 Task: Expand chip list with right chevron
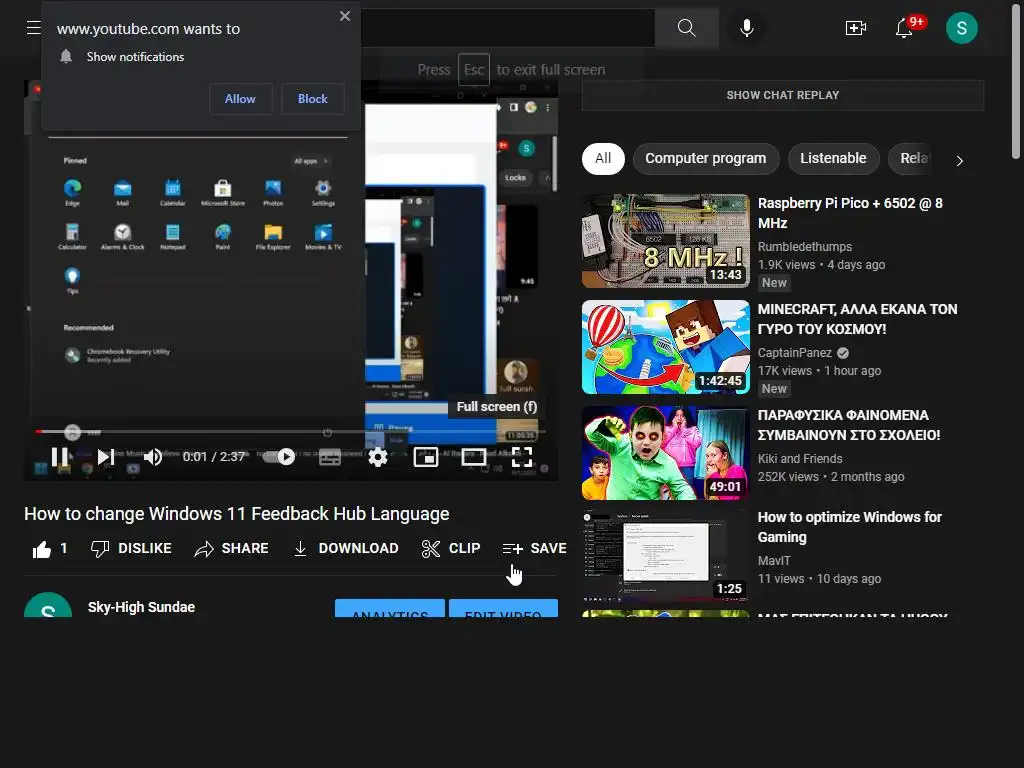point(959,161)
